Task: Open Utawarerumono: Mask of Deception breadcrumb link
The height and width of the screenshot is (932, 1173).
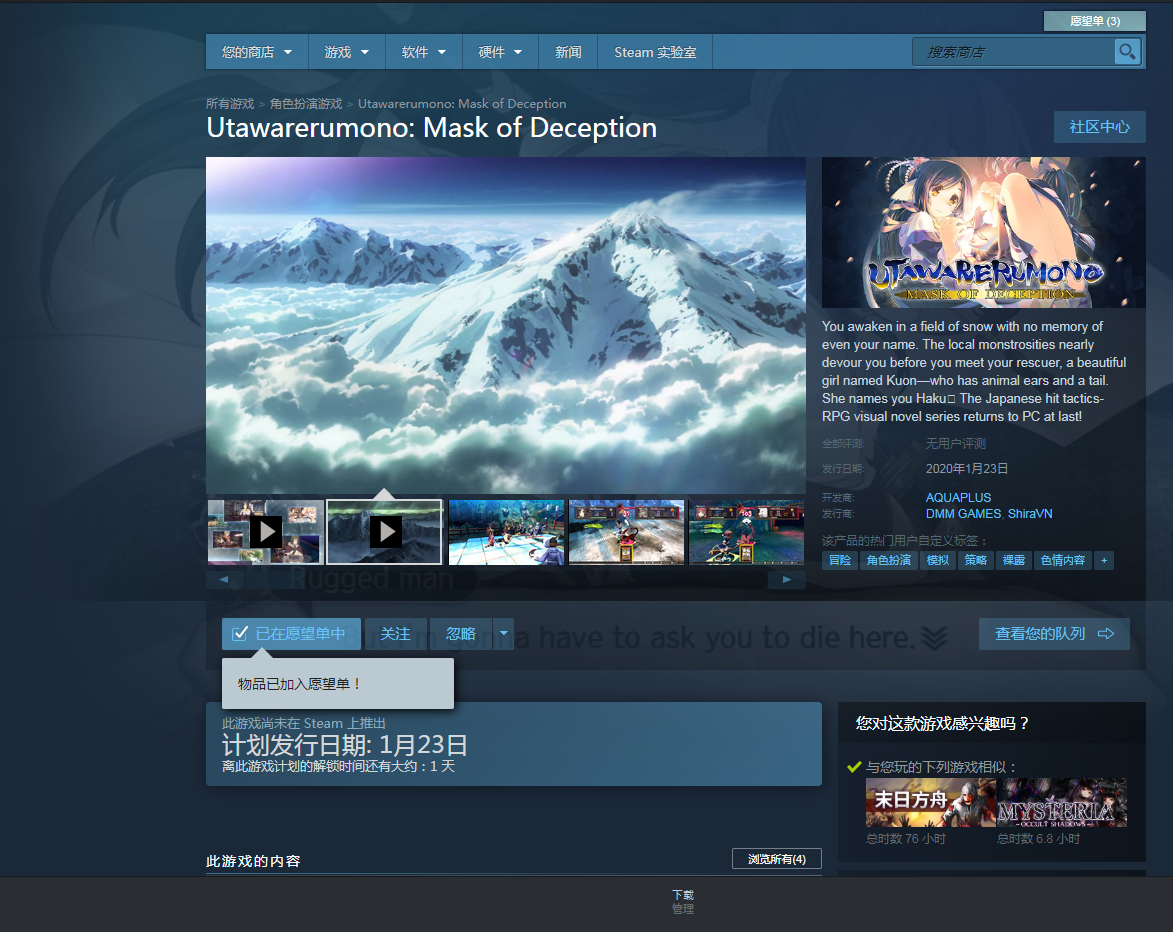Action: (462, 104)
